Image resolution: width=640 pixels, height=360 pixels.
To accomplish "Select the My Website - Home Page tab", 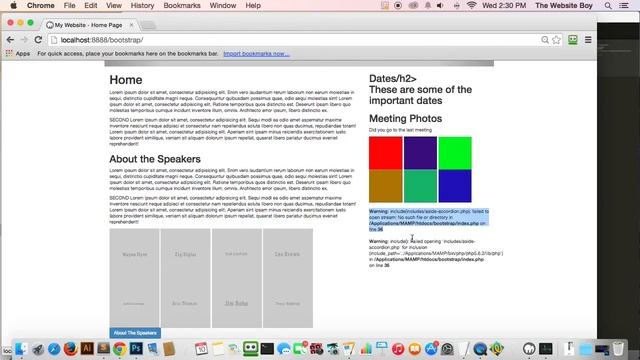I will coord(89,25).
